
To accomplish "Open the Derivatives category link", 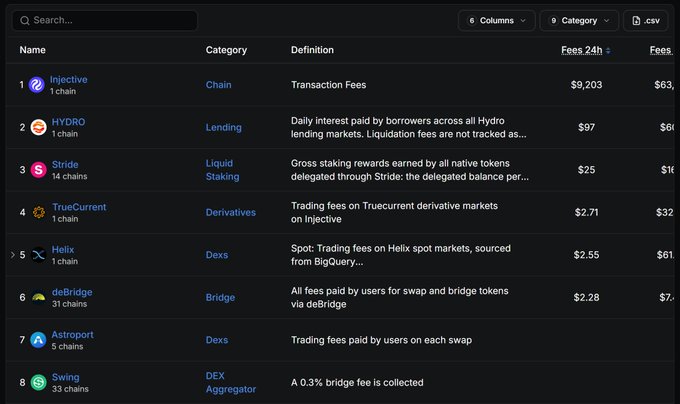I will 231,212.
